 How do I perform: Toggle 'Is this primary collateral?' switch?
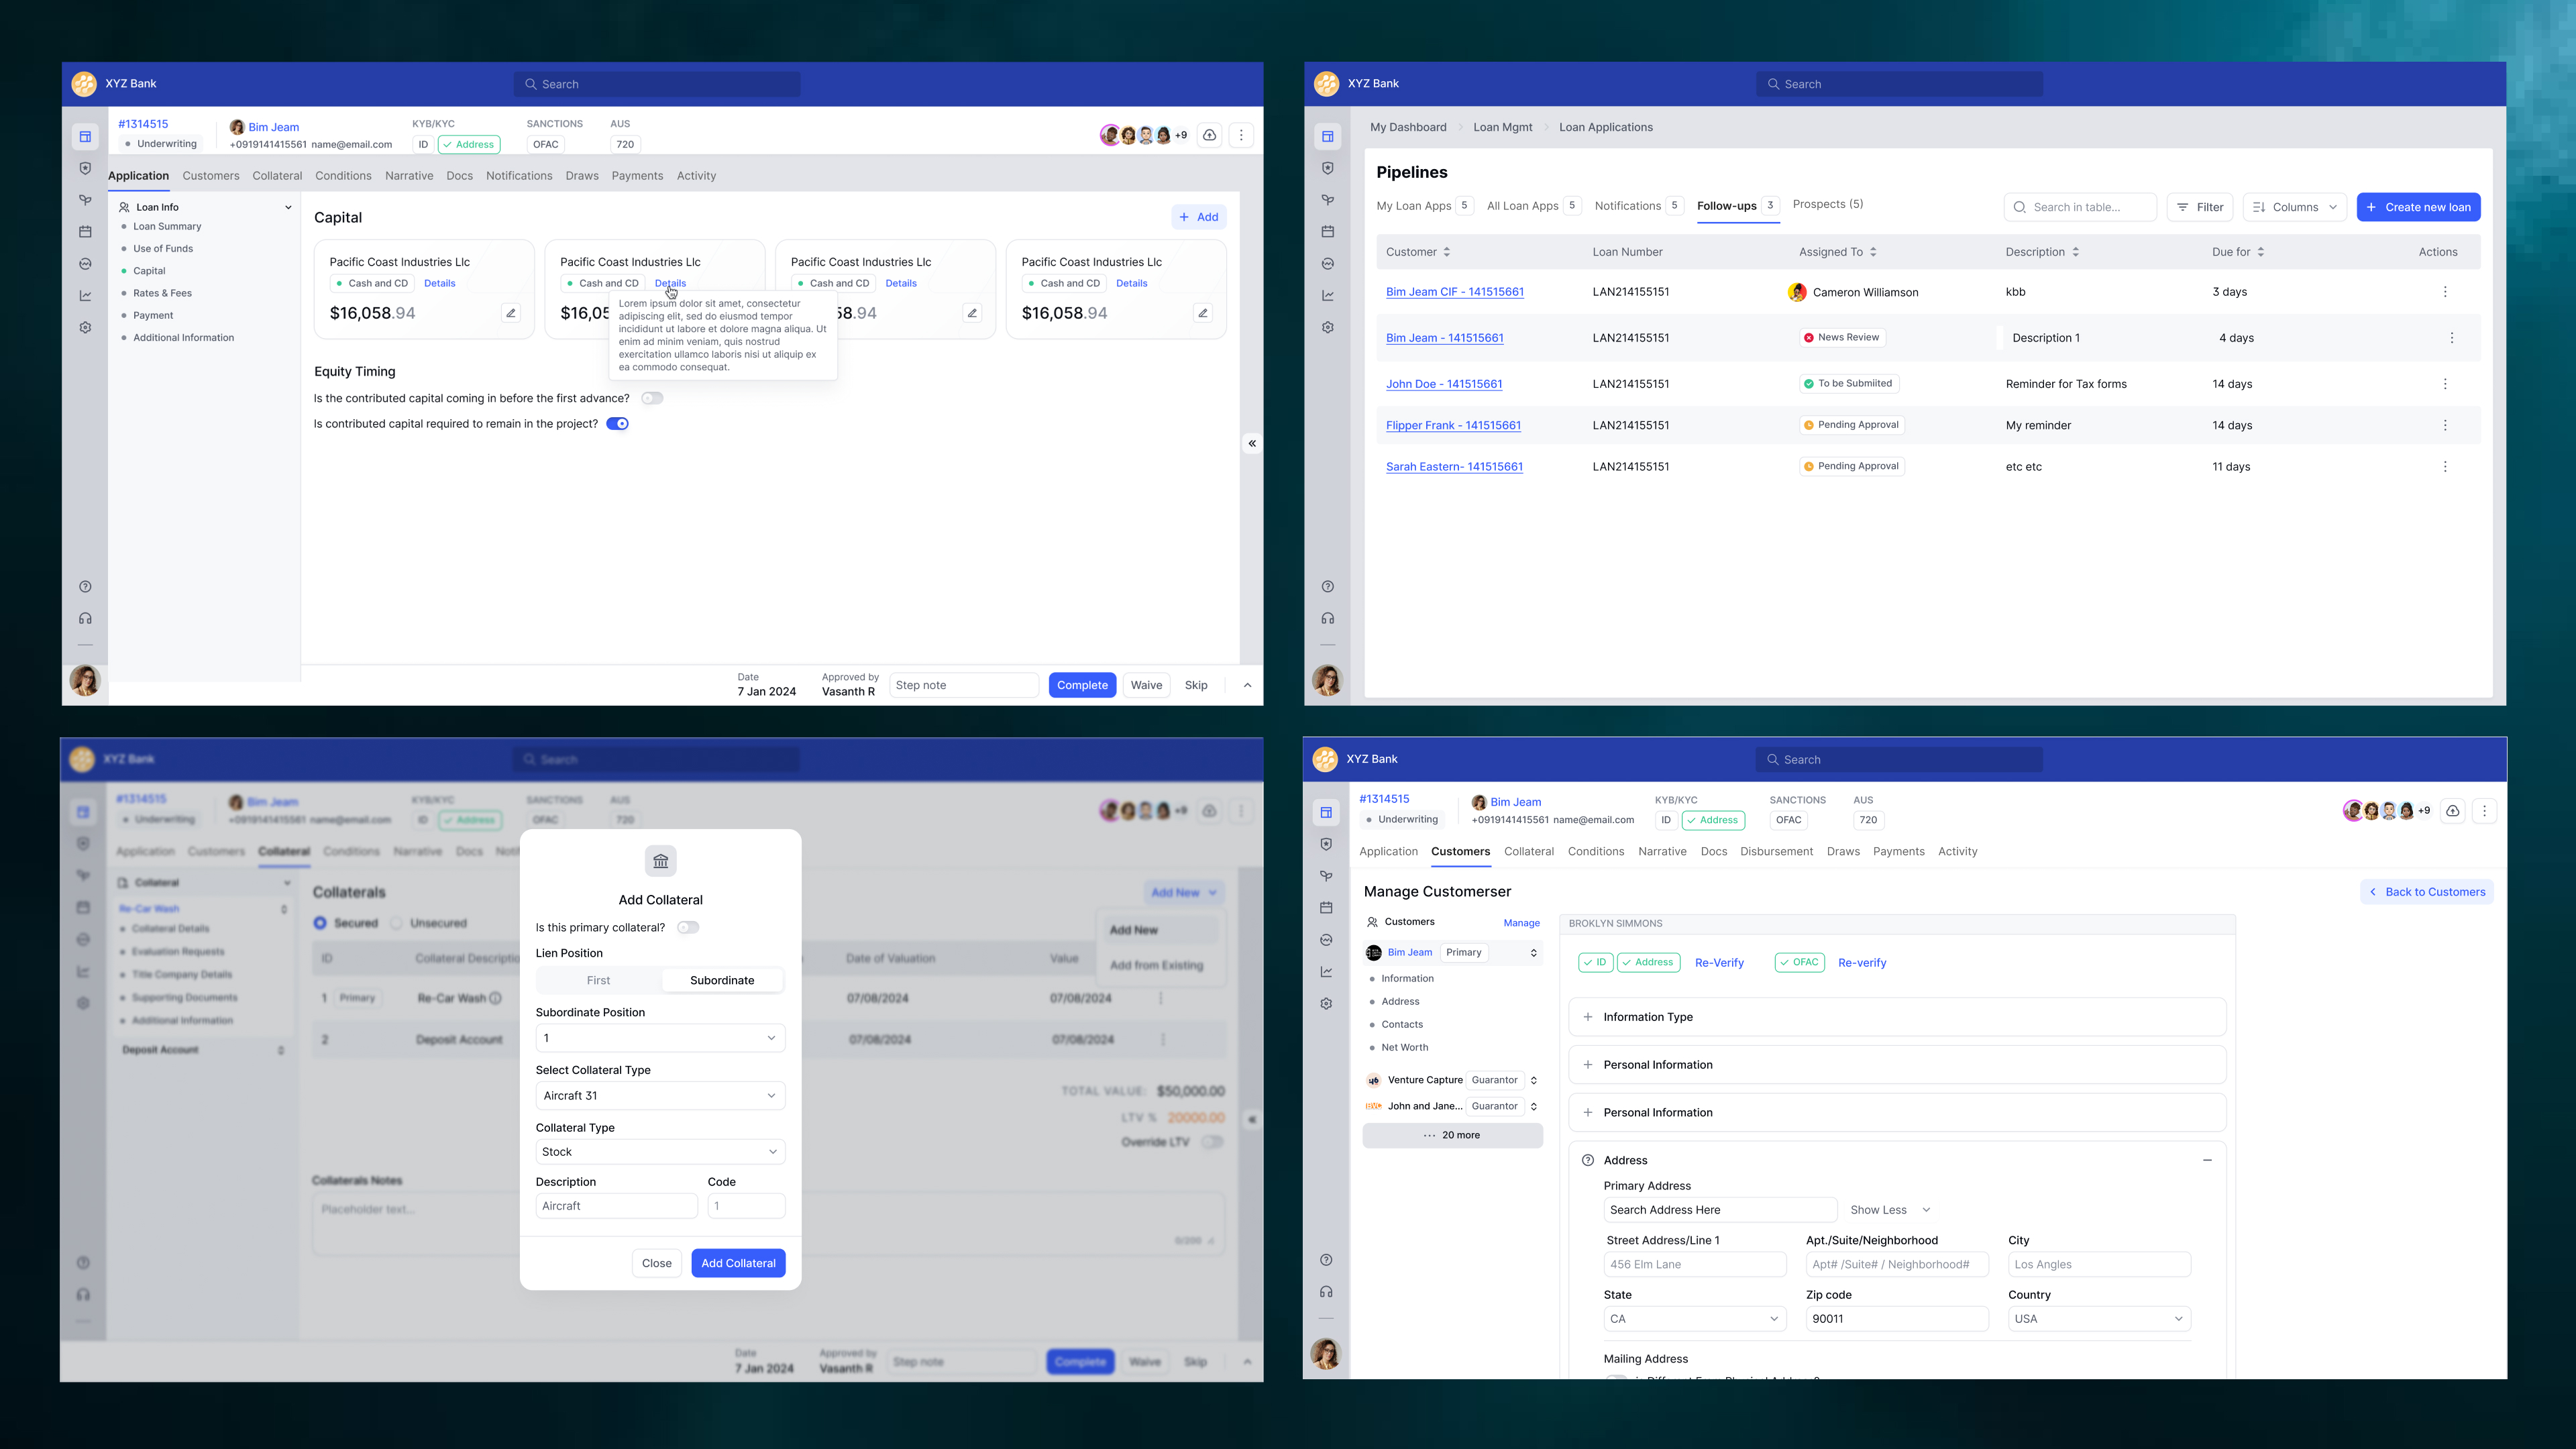coord(688,927)
